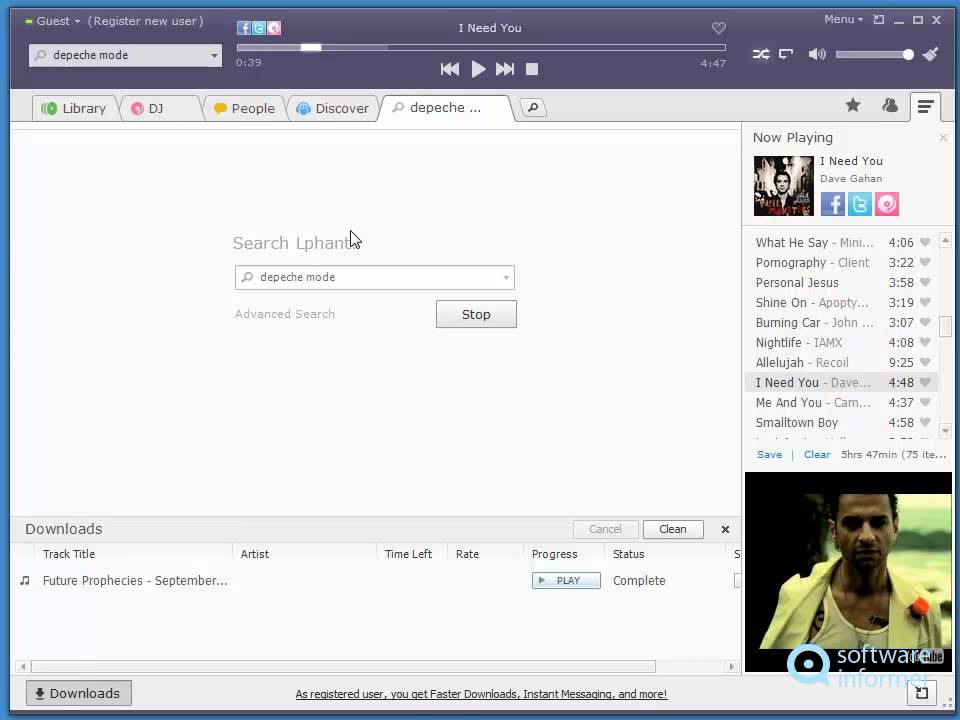
Task: Toggle the playlist panel icon
Action: (x=925, y=107)
